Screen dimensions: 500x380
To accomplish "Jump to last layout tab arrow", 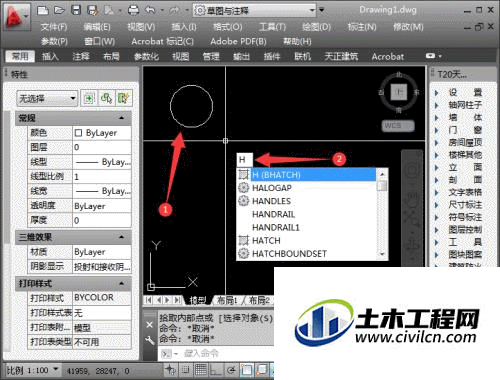I will point(177,300).
